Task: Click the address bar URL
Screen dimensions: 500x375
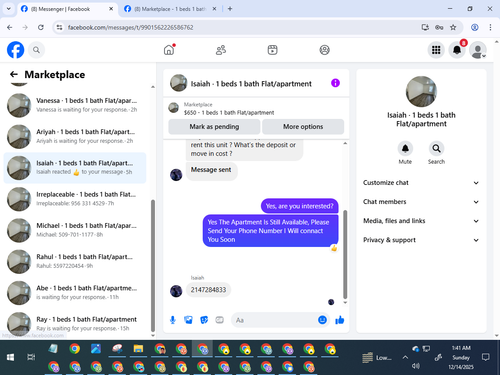Action: [x=130, y=27]
